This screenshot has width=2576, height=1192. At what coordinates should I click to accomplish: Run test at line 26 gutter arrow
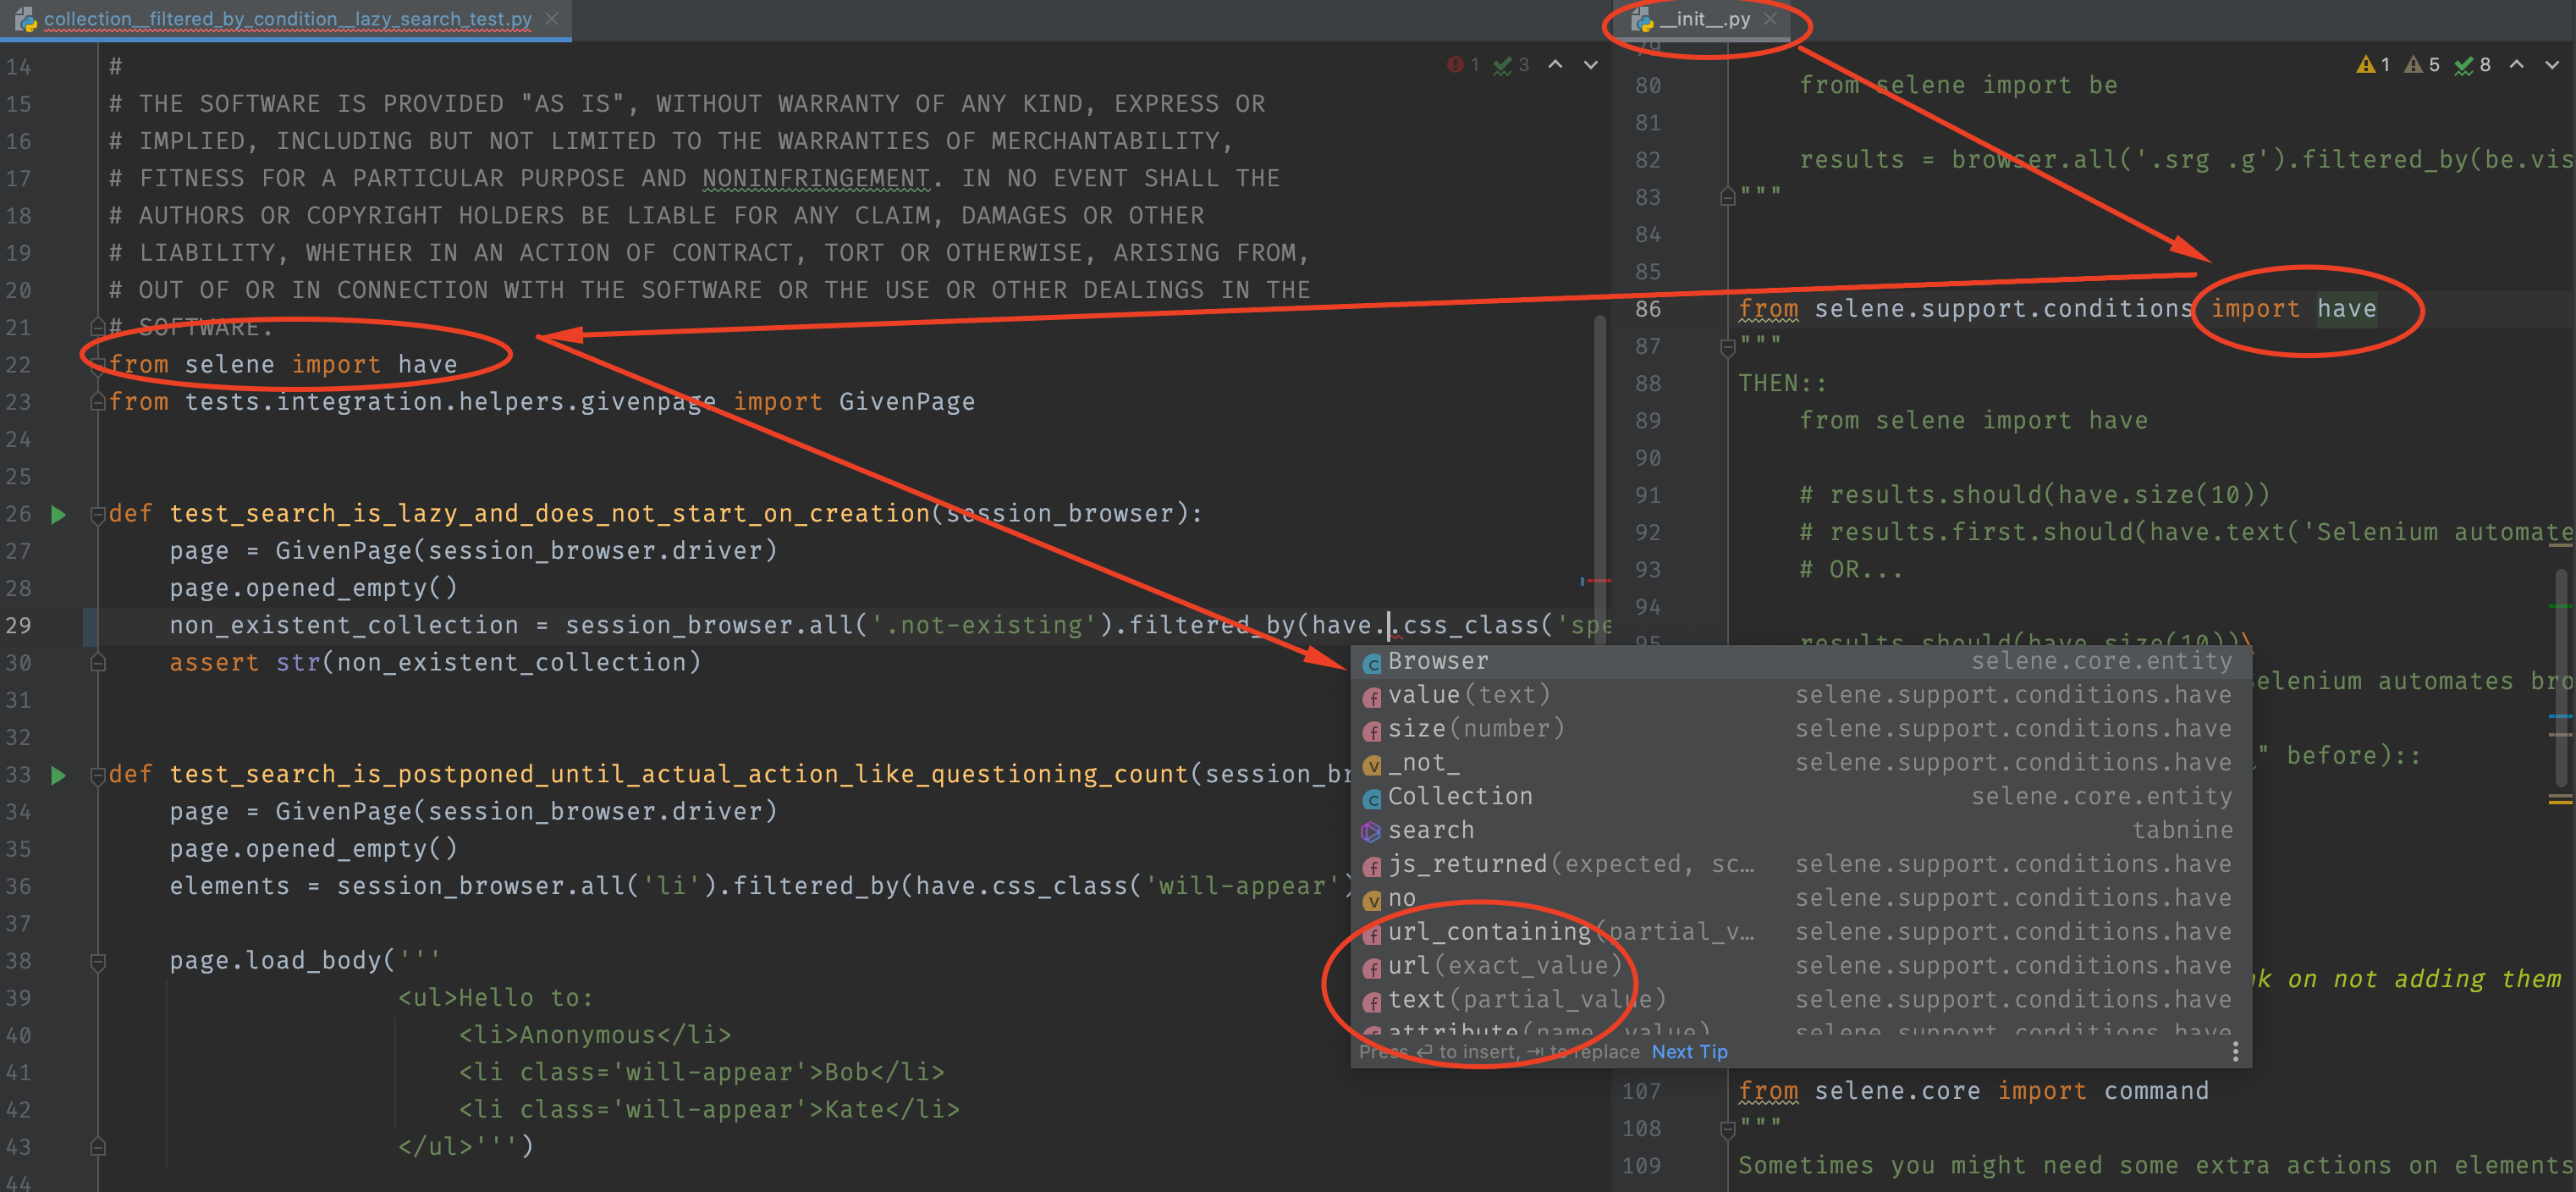pyautogui.click(x=58, y=514)
